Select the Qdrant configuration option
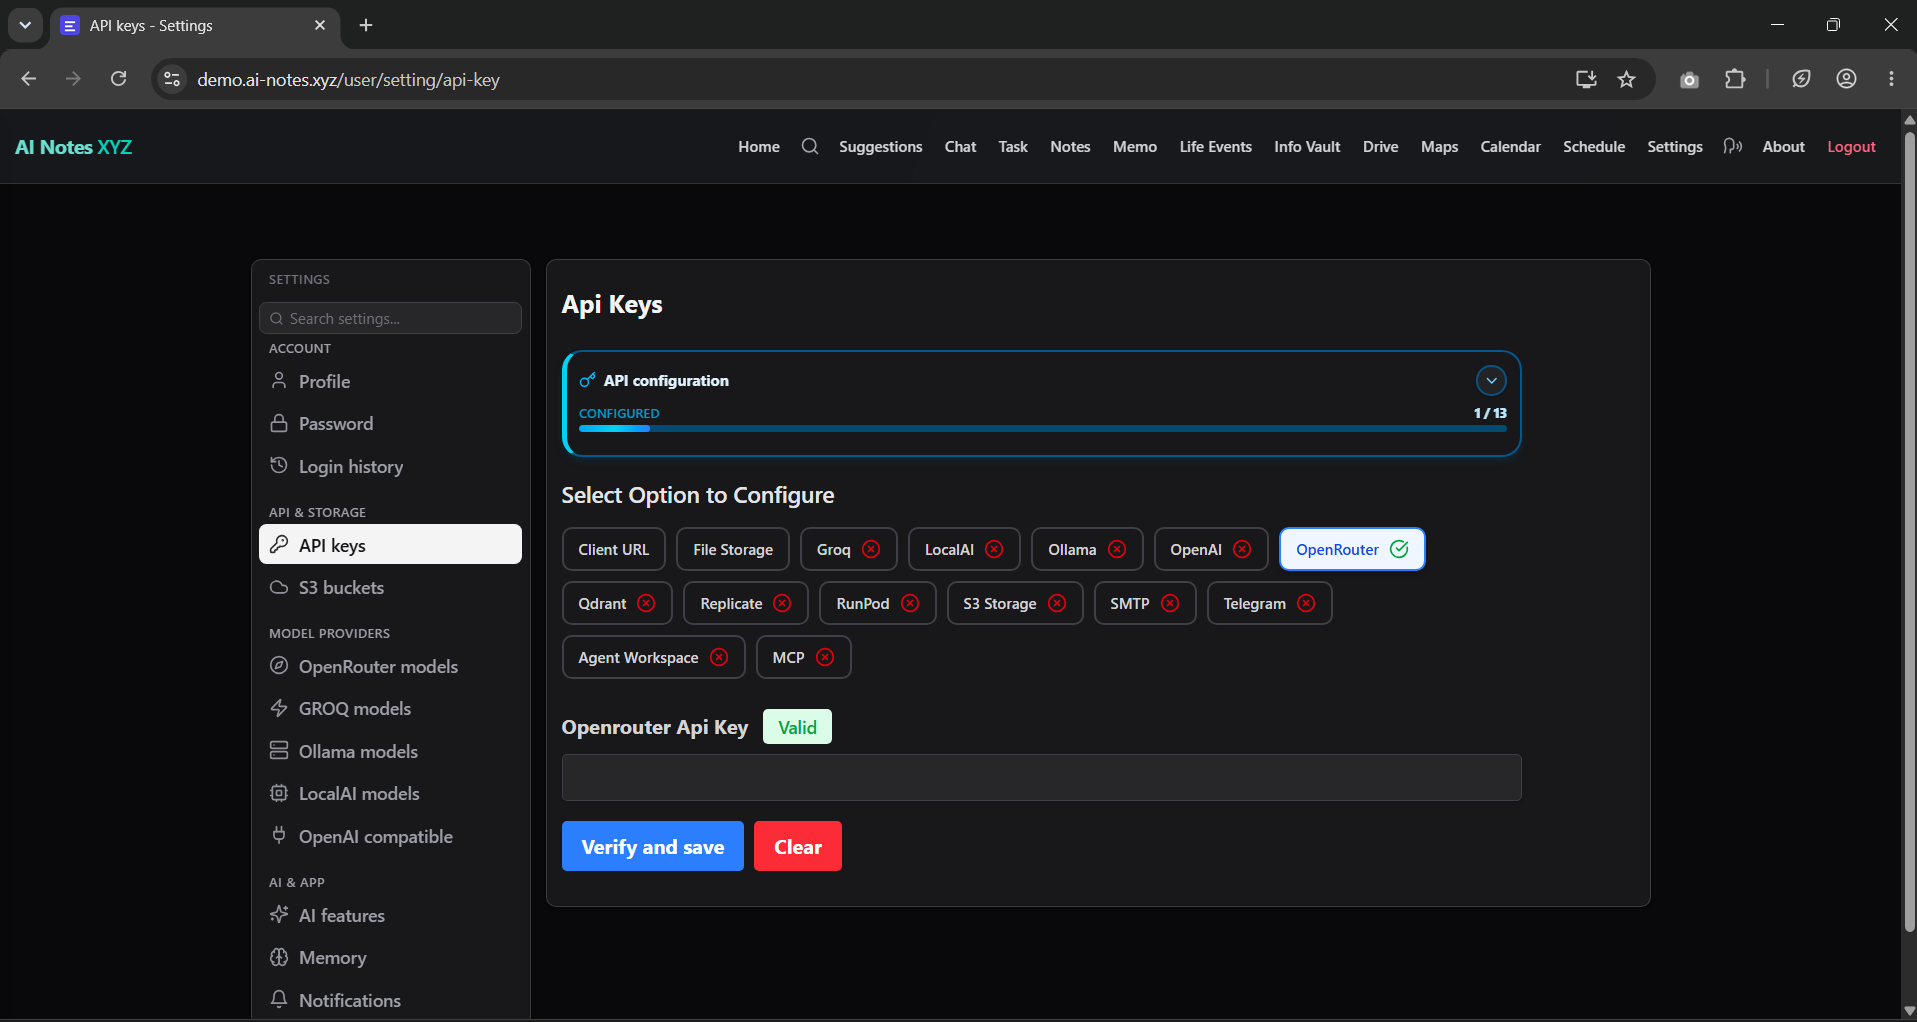This screenshot has width=1917, height=1022. pos(617,603)
